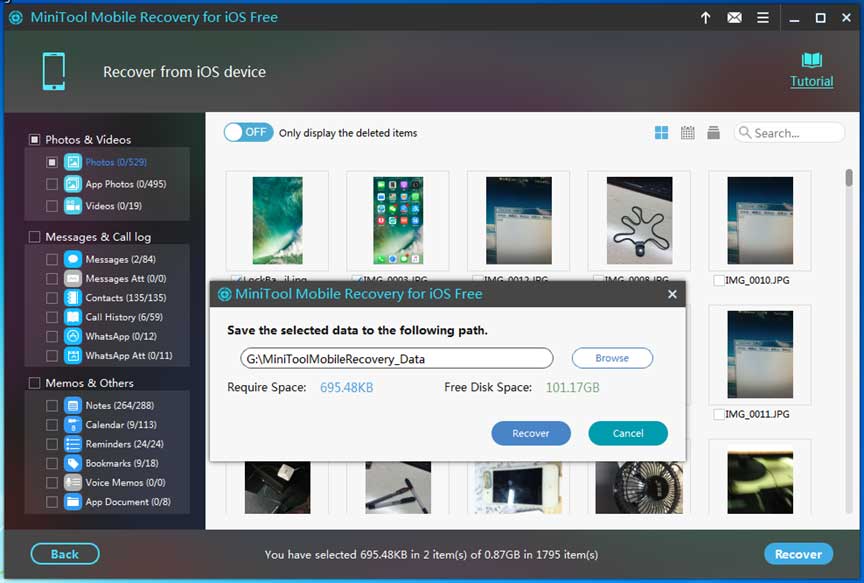Open the Tutorial link
Image resolution: width=864 pixels, height=583 pixels.
[812, 82]
